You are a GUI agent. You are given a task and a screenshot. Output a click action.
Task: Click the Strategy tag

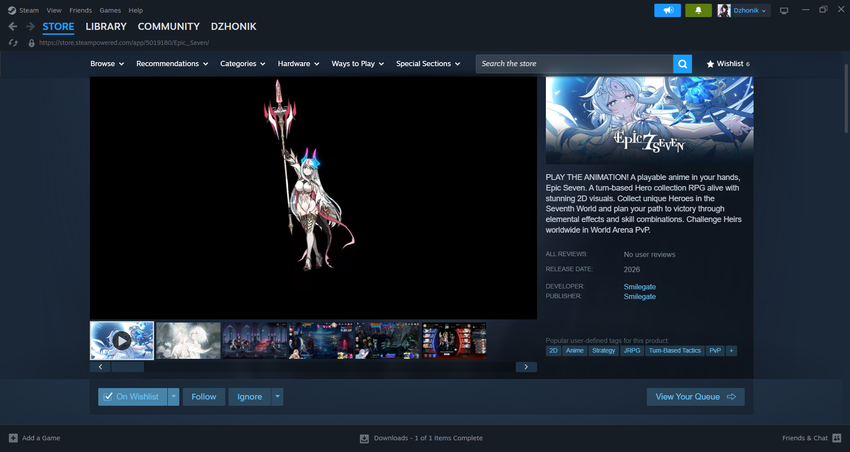tap(603, 351)
